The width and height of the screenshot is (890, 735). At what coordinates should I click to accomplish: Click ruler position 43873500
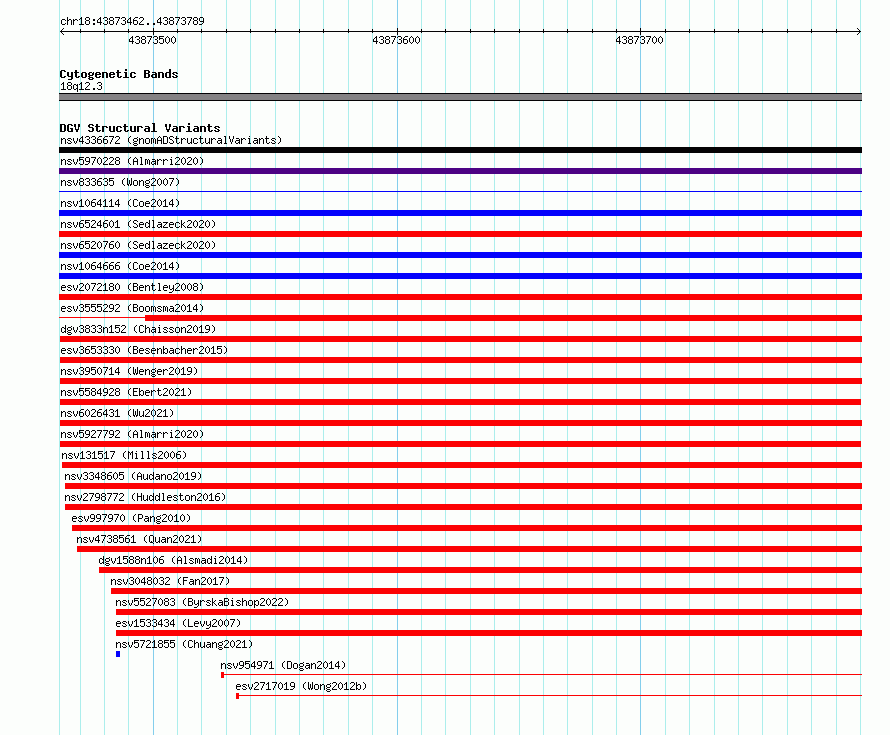click(x=152, y=40)
